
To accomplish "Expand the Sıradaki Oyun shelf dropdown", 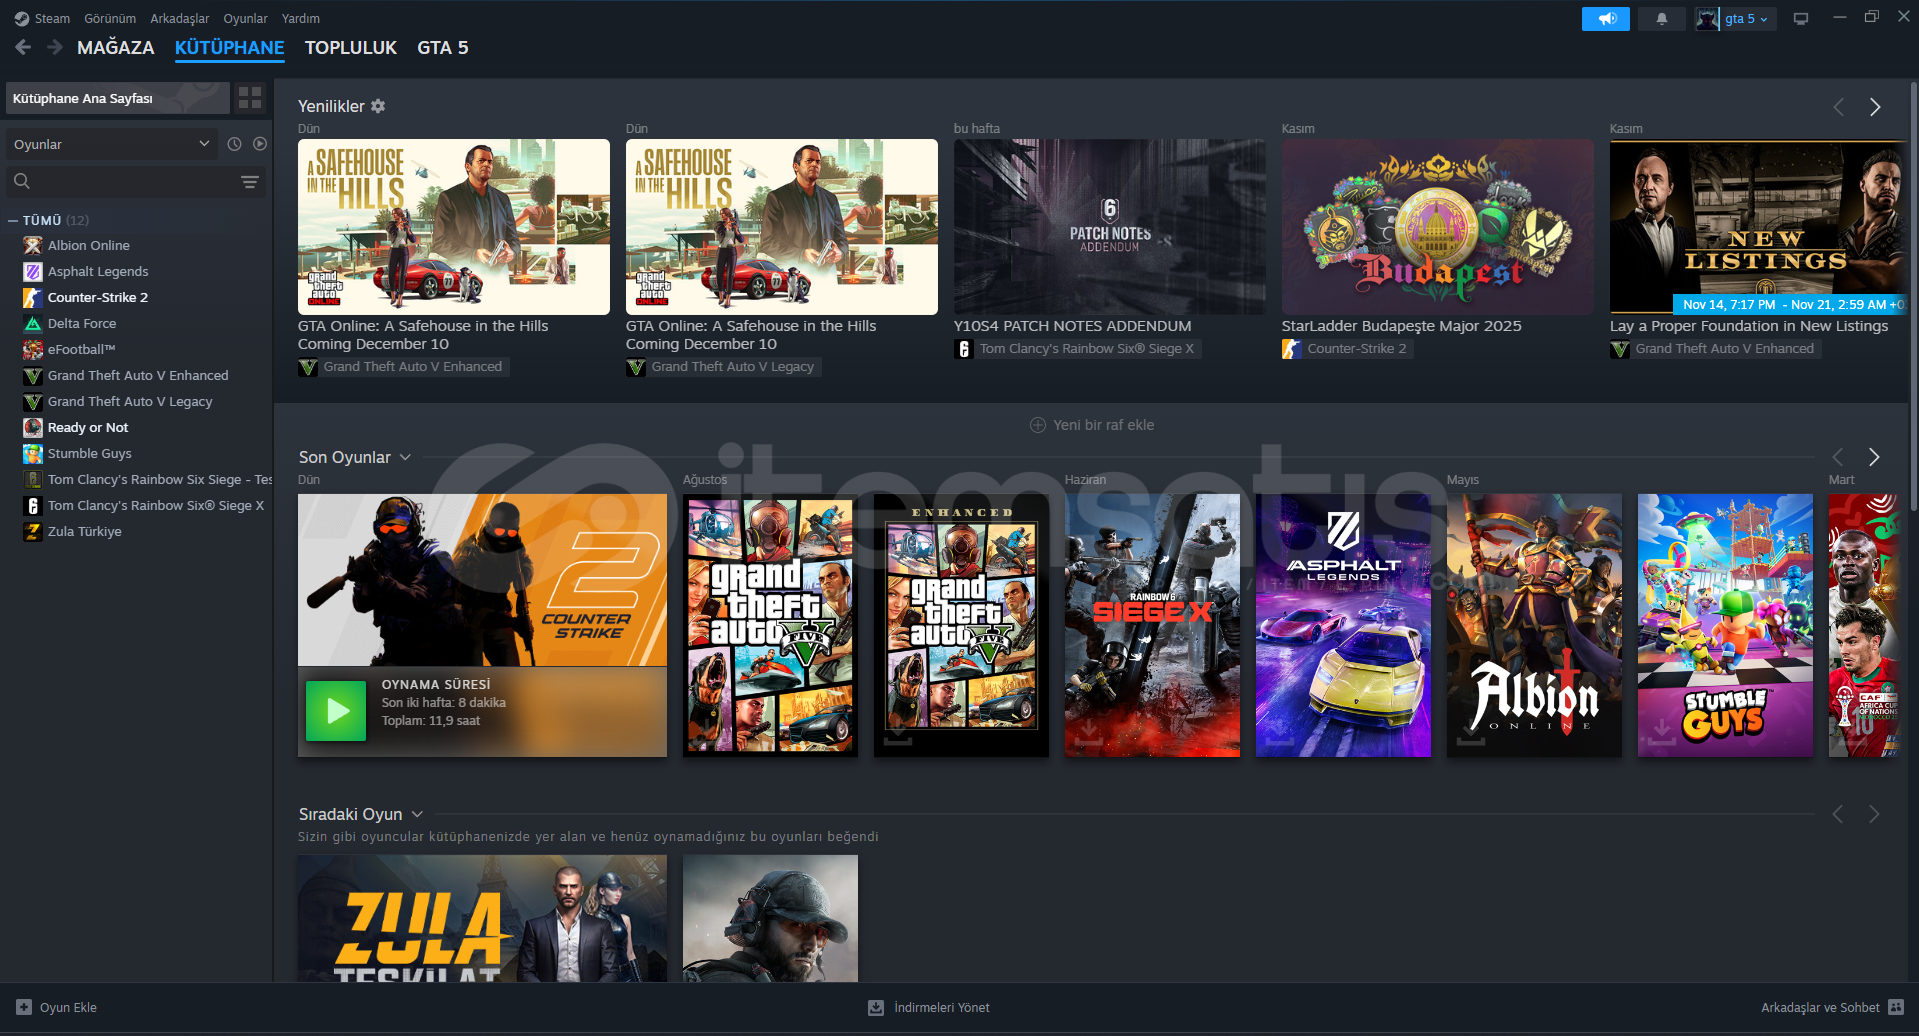I will tap(417, 814).
